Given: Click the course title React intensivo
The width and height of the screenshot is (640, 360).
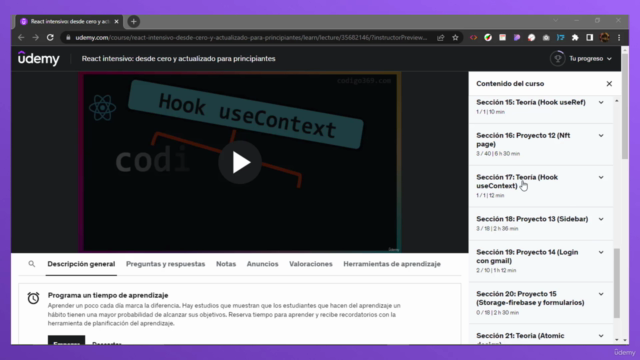Looking at the screenshot, I should pos(178,59).
